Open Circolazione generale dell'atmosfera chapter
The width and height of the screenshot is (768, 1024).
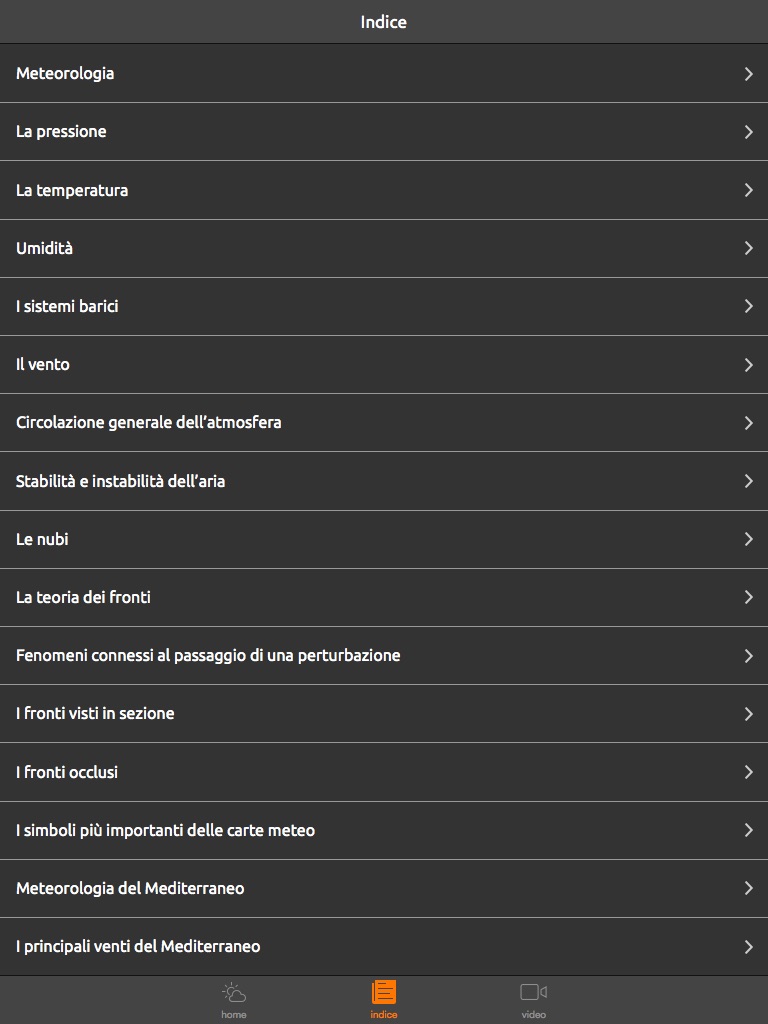[x=149, y=422]
